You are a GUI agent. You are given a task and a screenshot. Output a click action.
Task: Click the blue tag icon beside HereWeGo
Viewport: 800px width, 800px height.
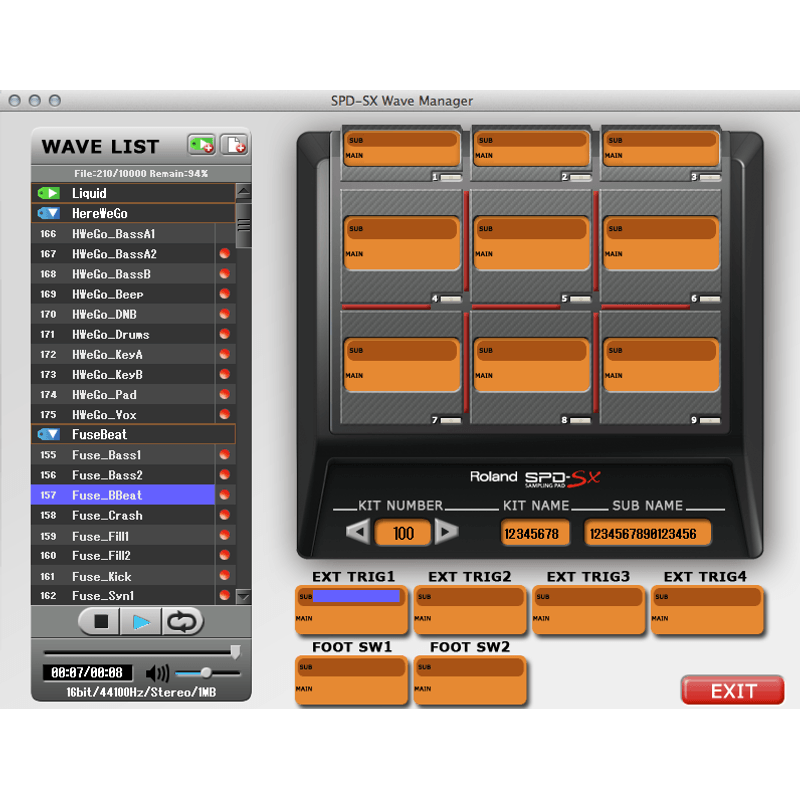48,213
